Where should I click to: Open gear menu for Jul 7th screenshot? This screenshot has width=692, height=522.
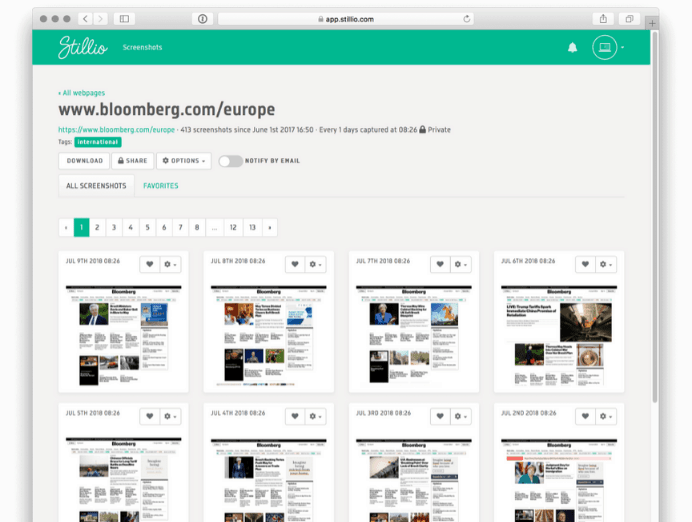pos(461,264)
